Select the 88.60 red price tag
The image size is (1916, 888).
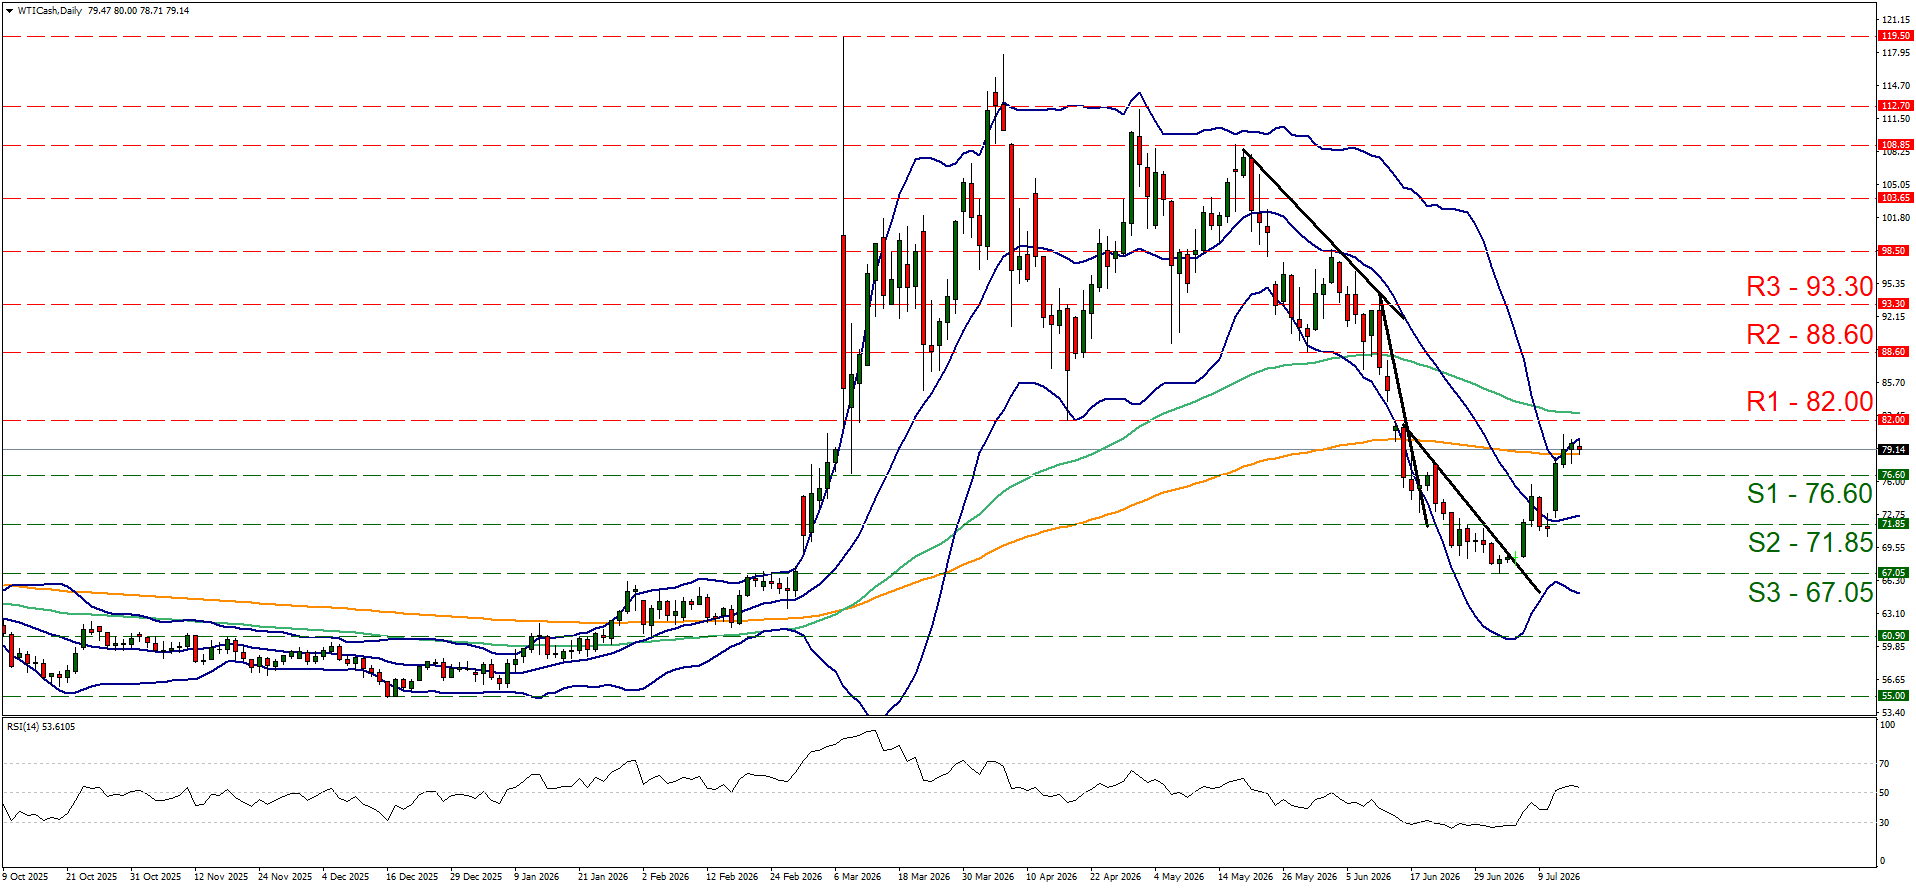click(x=1895, y=352)
